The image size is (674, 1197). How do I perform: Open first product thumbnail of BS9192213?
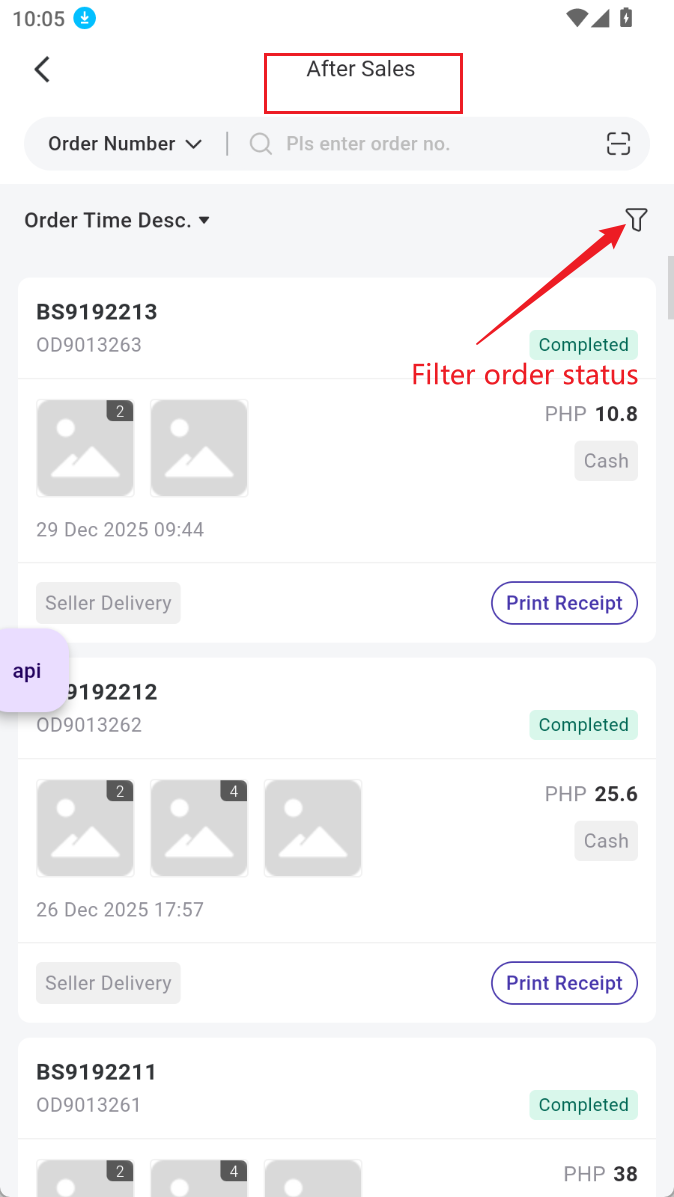(85, 448)
